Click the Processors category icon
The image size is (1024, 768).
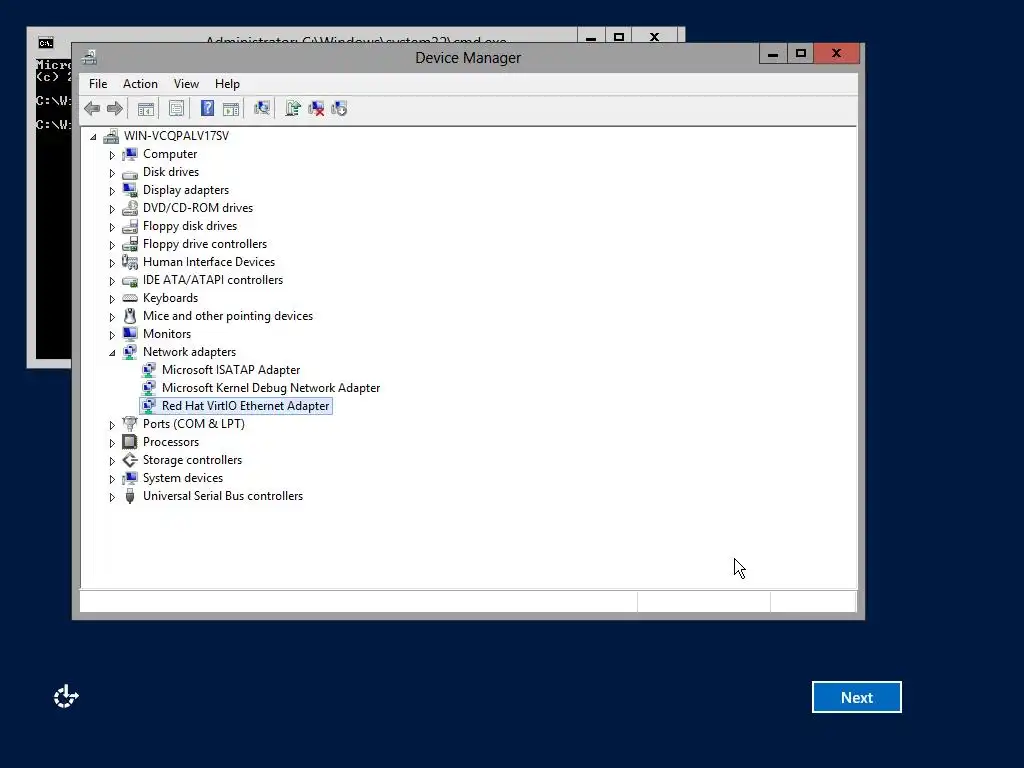pos(130,442)
